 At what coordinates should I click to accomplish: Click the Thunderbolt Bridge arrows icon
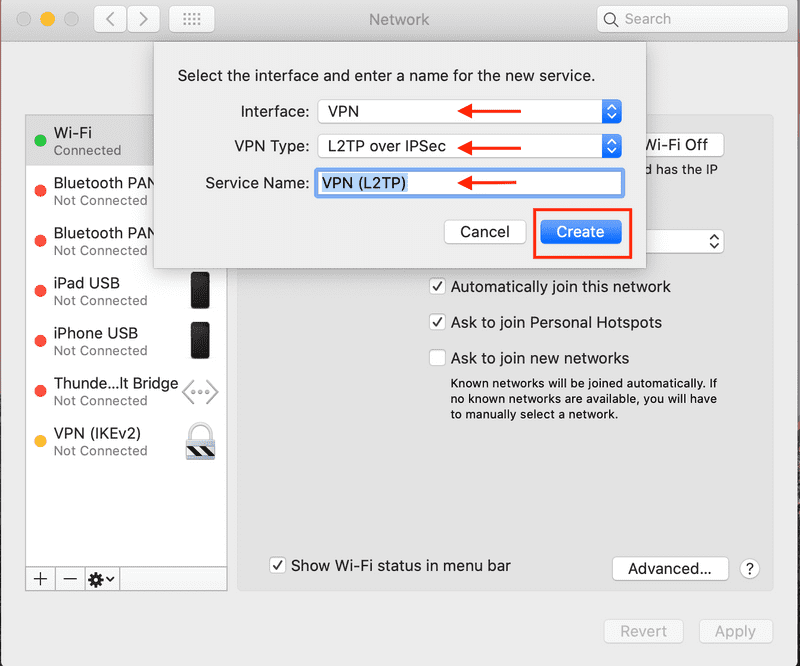click(x=200, y=392)
